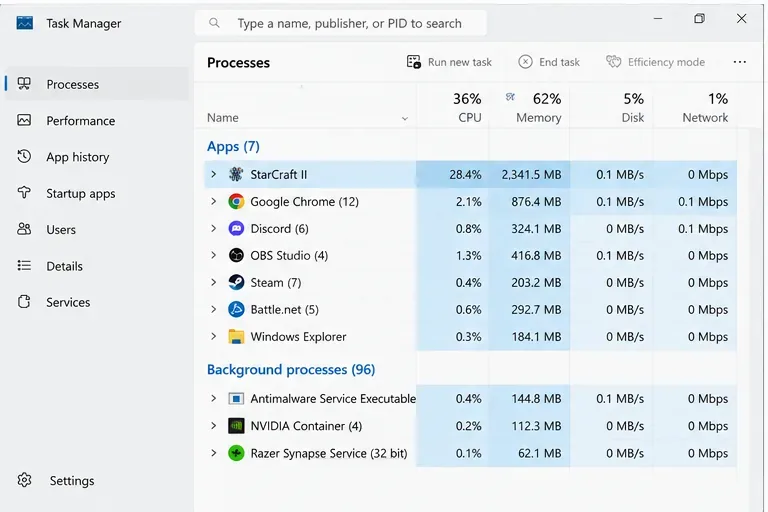Go to Startup apps page
This screenshot has width=768, height=512.
pyautogui.click(x=96, y=193)
